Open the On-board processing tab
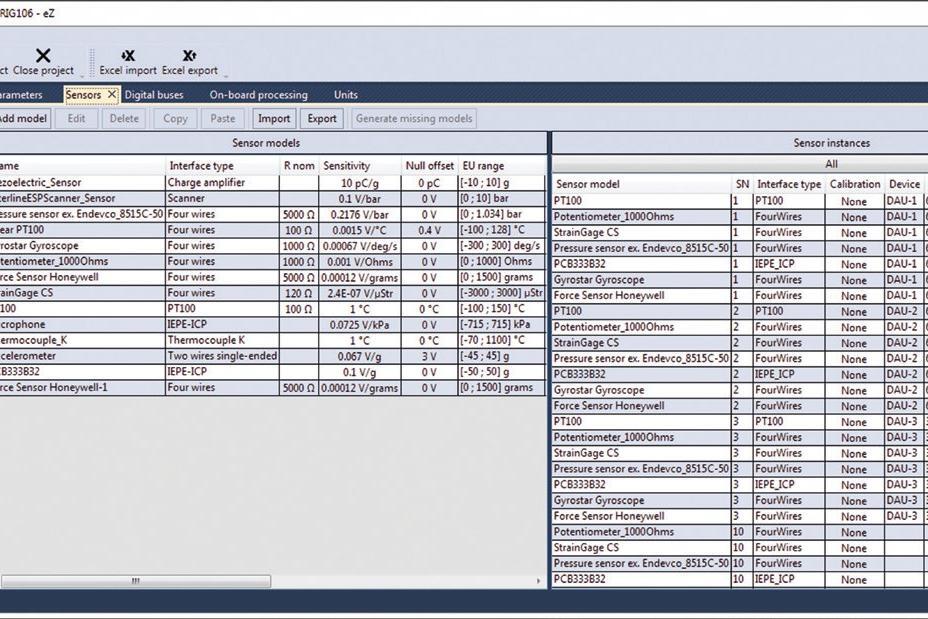928x619 pixels. point(258,95)
